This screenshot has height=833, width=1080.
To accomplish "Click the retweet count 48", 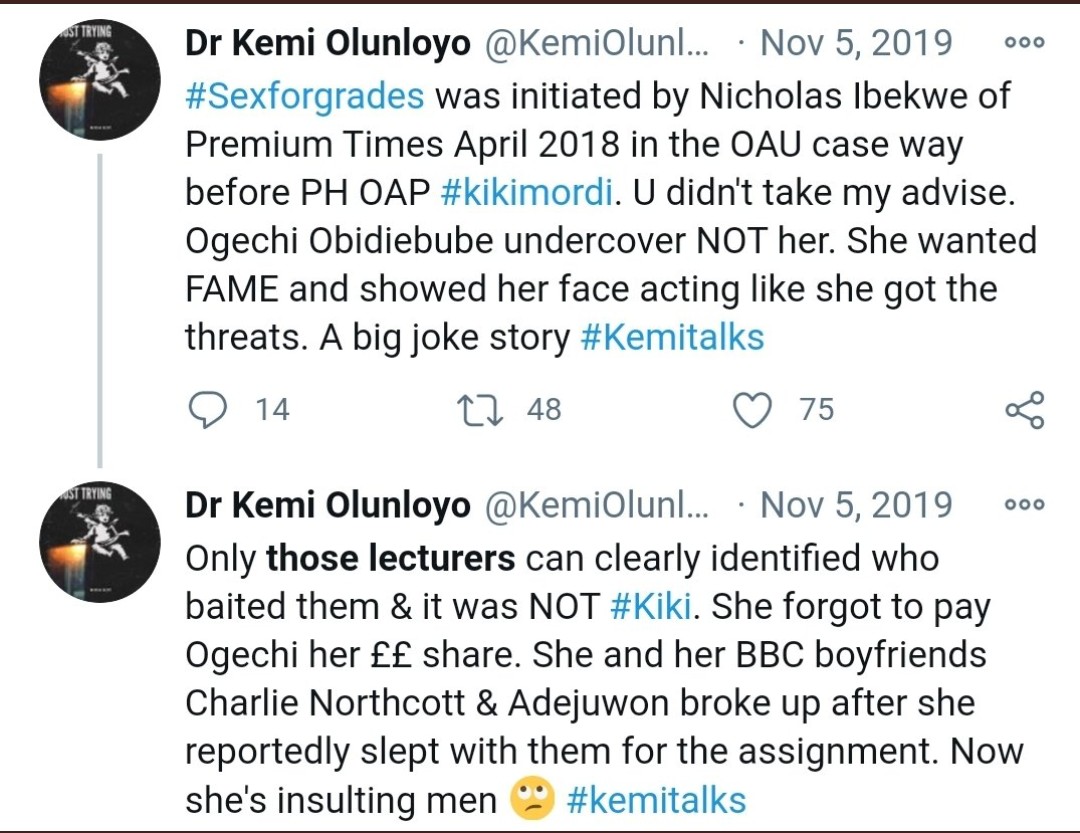I will pyautogui.click(x=544, y=410).
